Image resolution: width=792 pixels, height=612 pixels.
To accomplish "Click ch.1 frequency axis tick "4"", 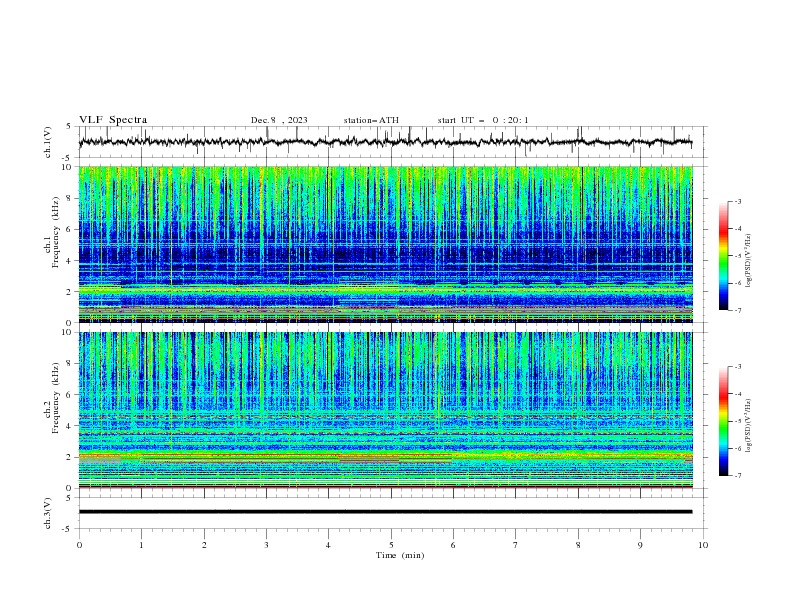I will [x=70, y=261].
